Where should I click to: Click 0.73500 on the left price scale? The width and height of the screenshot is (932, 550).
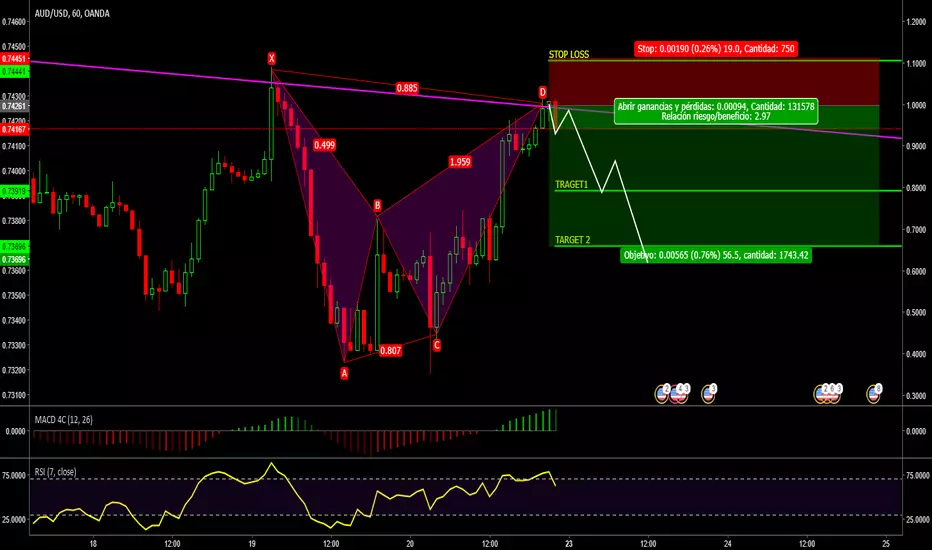14,296
